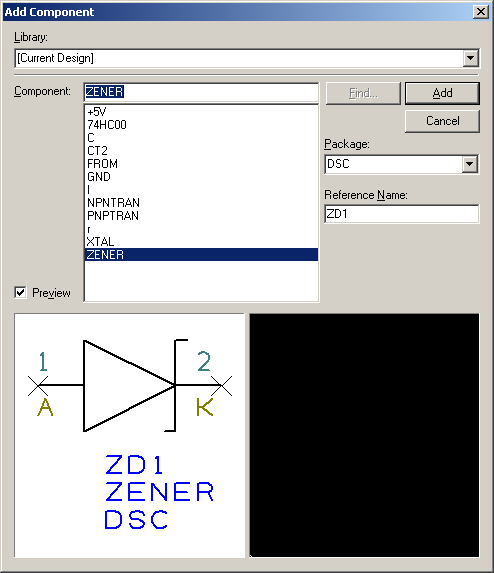
Task: Click the Reference Name field ZD1
Action: 402,213
